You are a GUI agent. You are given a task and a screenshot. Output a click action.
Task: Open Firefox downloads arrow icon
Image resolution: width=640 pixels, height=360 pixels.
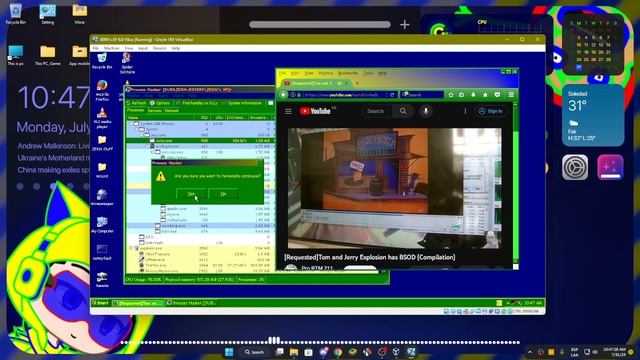(x=473, y=95)
